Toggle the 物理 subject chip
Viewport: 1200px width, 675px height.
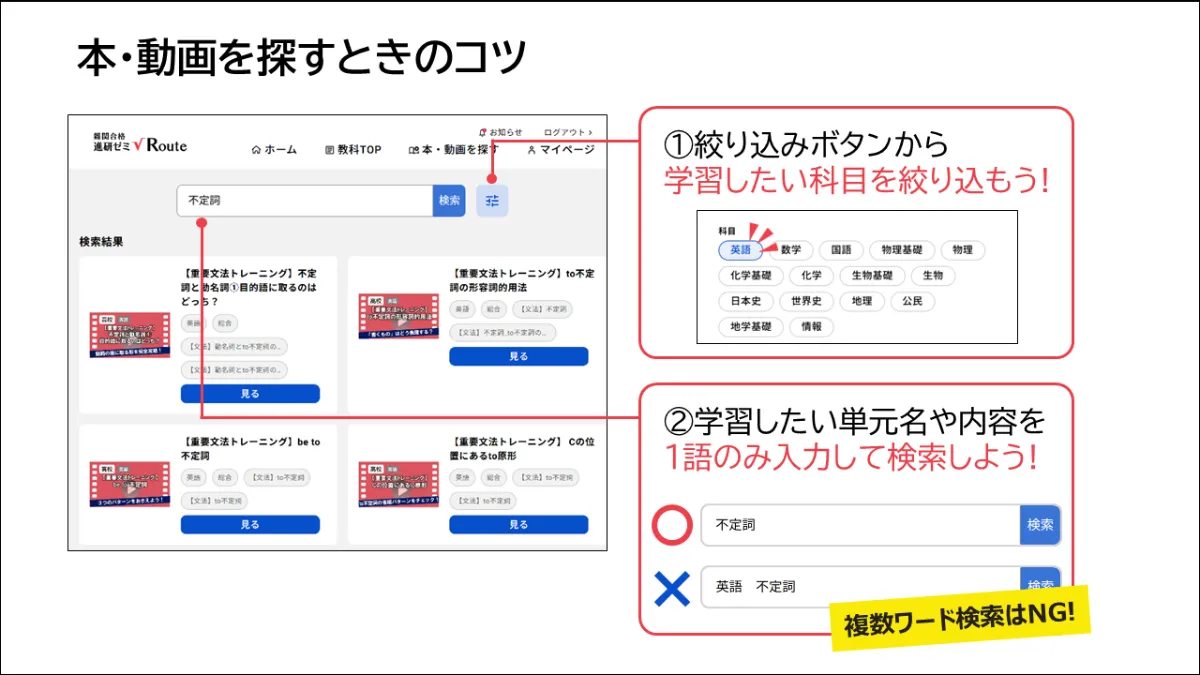click(963, 250)
